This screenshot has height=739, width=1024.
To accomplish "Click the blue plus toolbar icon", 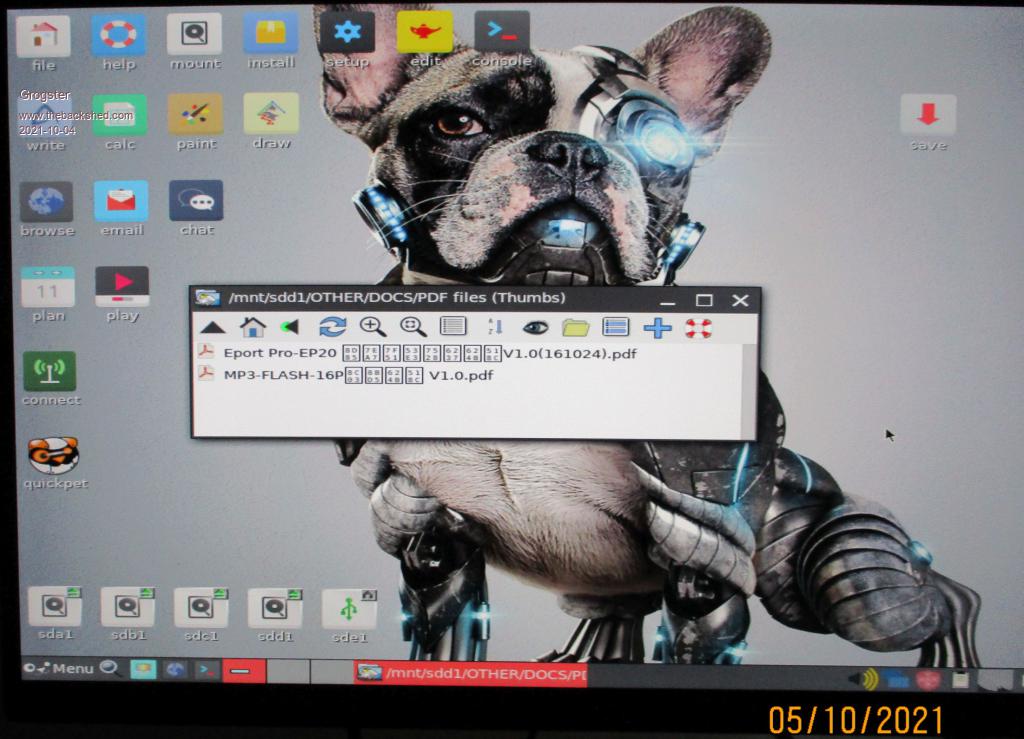I will pyautogui.click(x=657, y=327).
